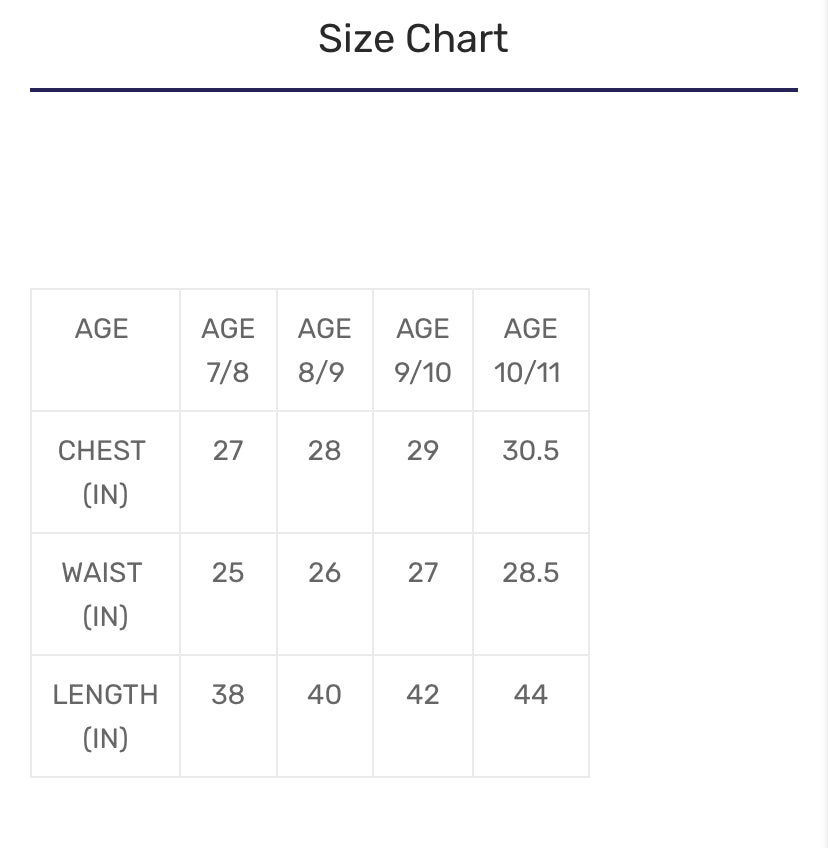Click length value 42 for age 9/10
The image size is (828, 848).
click(423, 695)
